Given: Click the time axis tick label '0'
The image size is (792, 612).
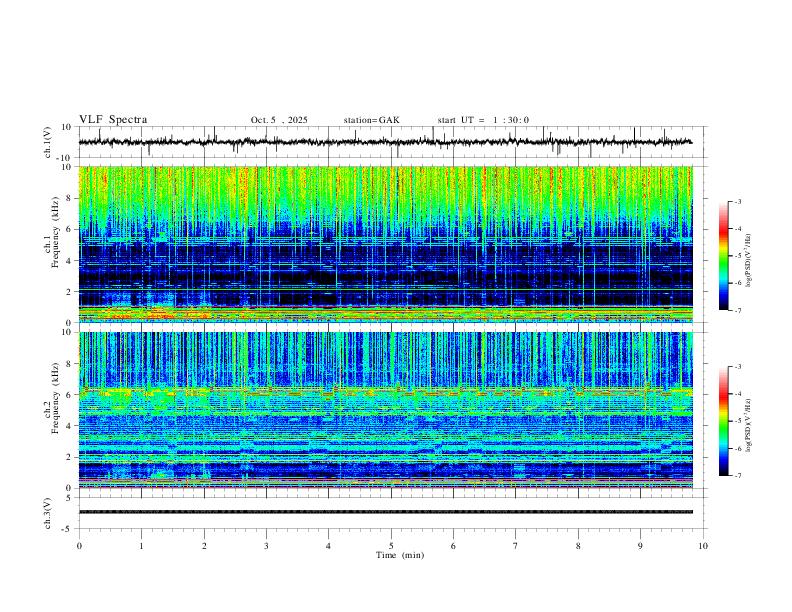Looking at the screenshot, I should click(x=79, y=546).
